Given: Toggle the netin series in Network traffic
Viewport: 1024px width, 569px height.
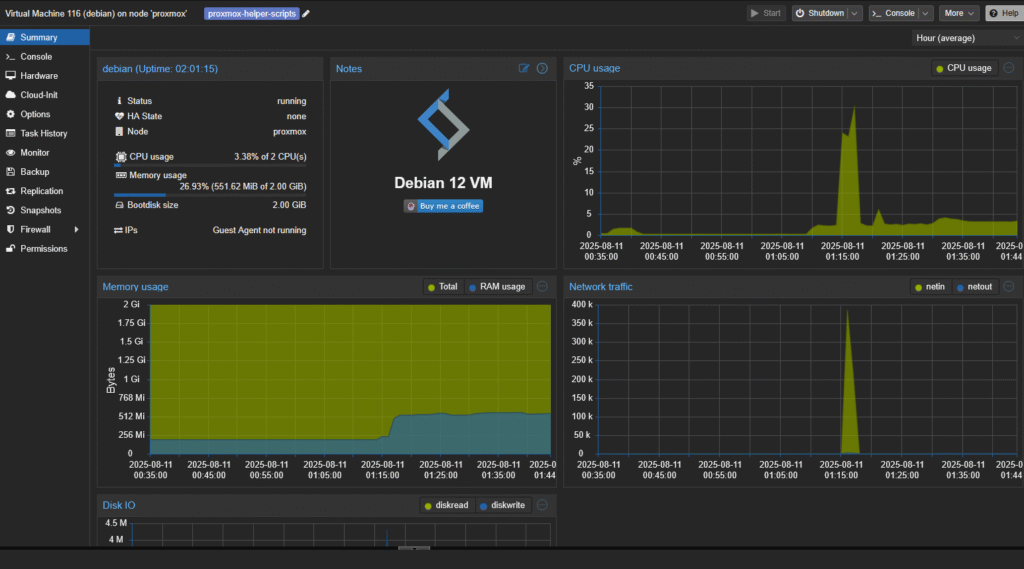Looking at the screenshot, I should click(x=929, y=287).
